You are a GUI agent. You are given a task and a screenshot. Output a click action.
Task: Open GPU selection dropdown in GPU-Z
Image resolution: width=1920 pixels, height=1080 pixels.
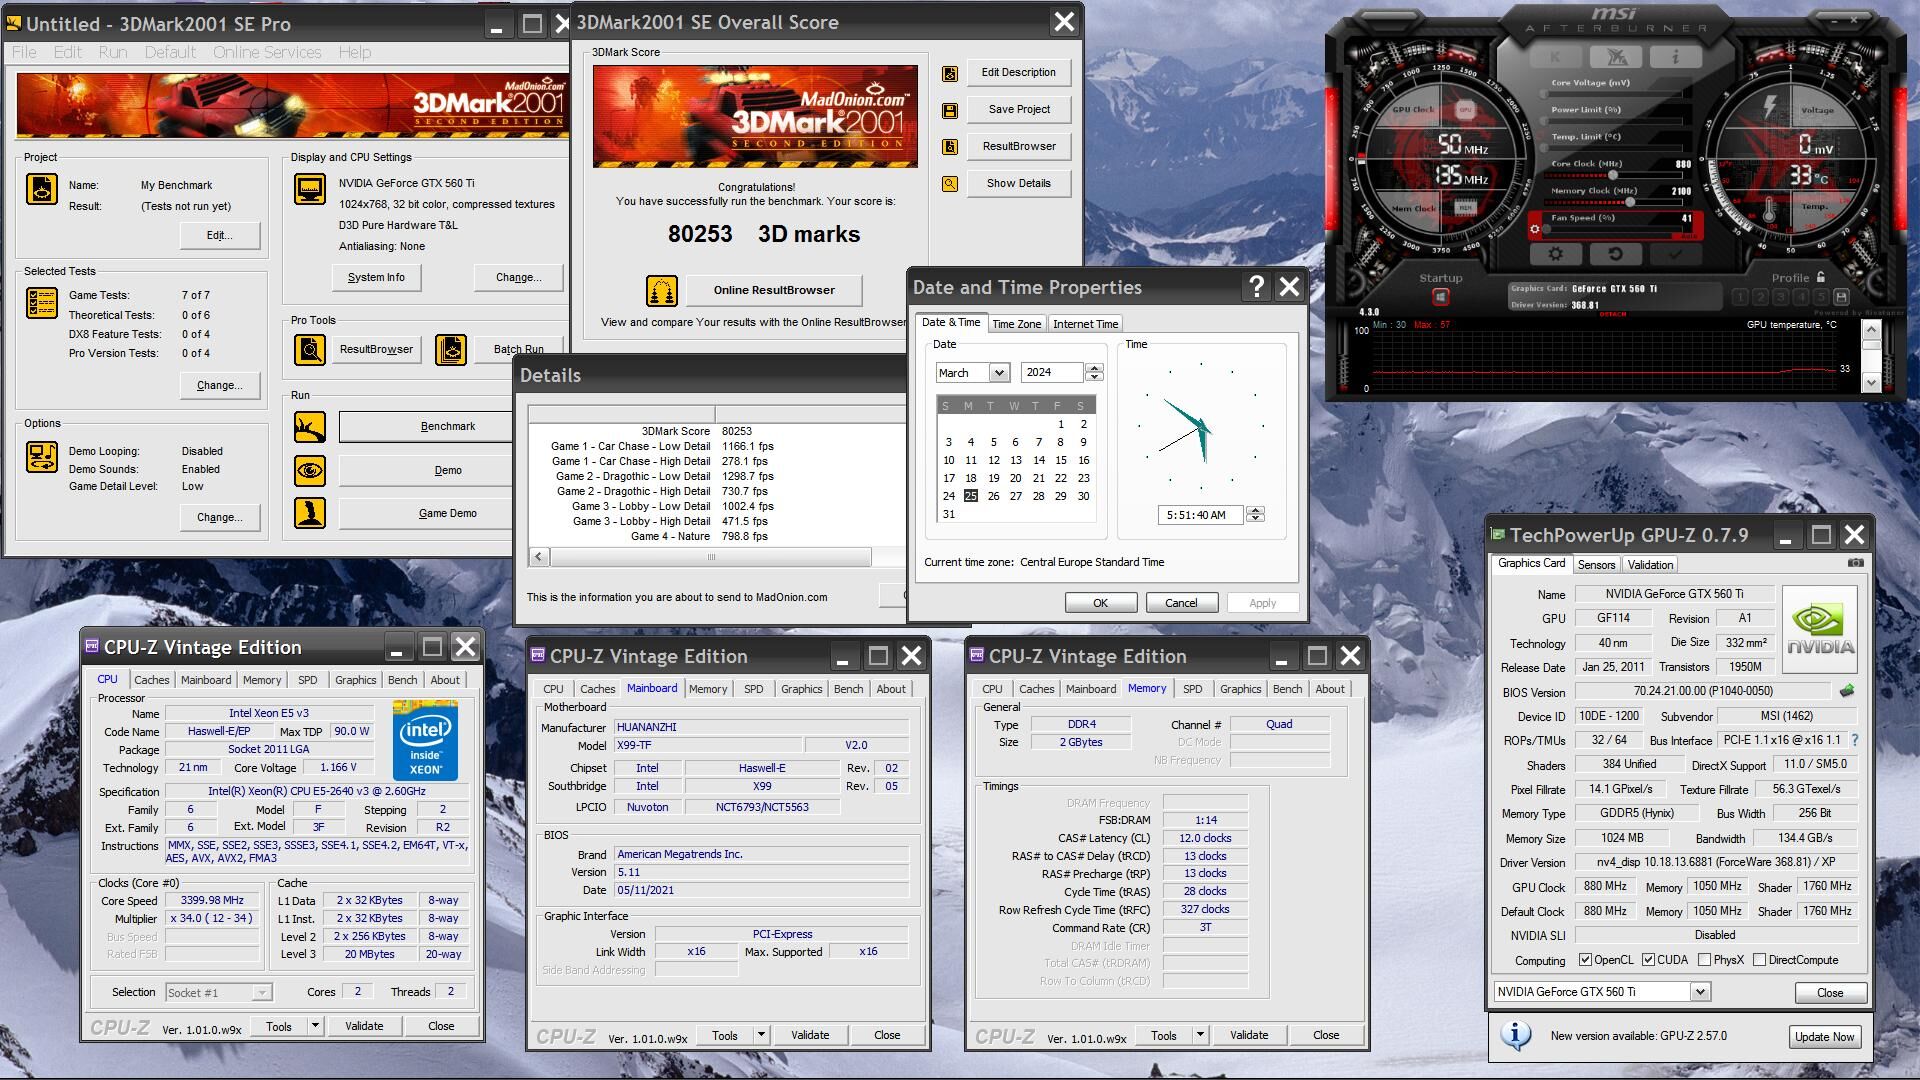pos(1699,992)
